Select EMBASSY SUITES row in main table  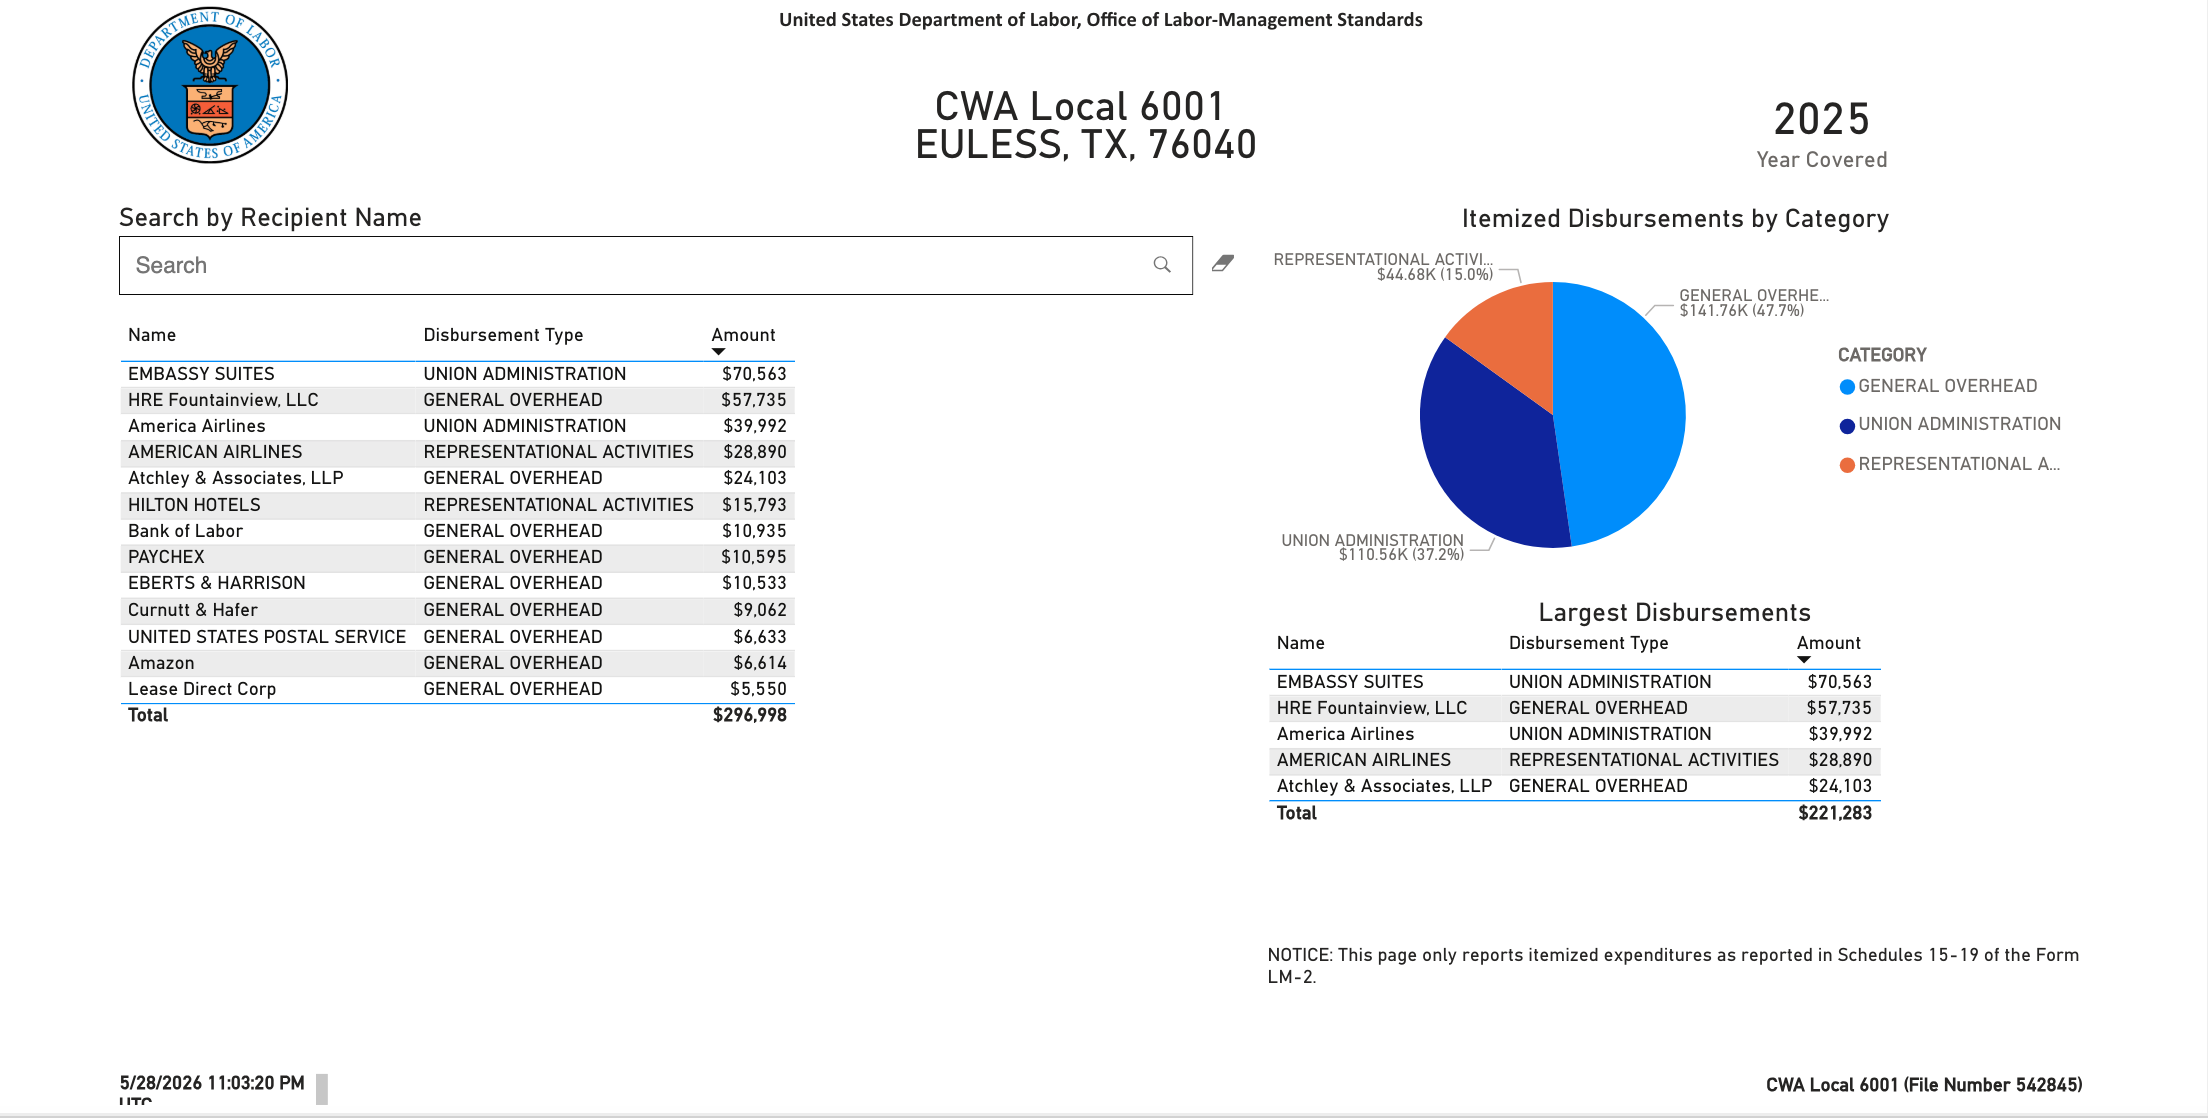click(x=457, y=374)
